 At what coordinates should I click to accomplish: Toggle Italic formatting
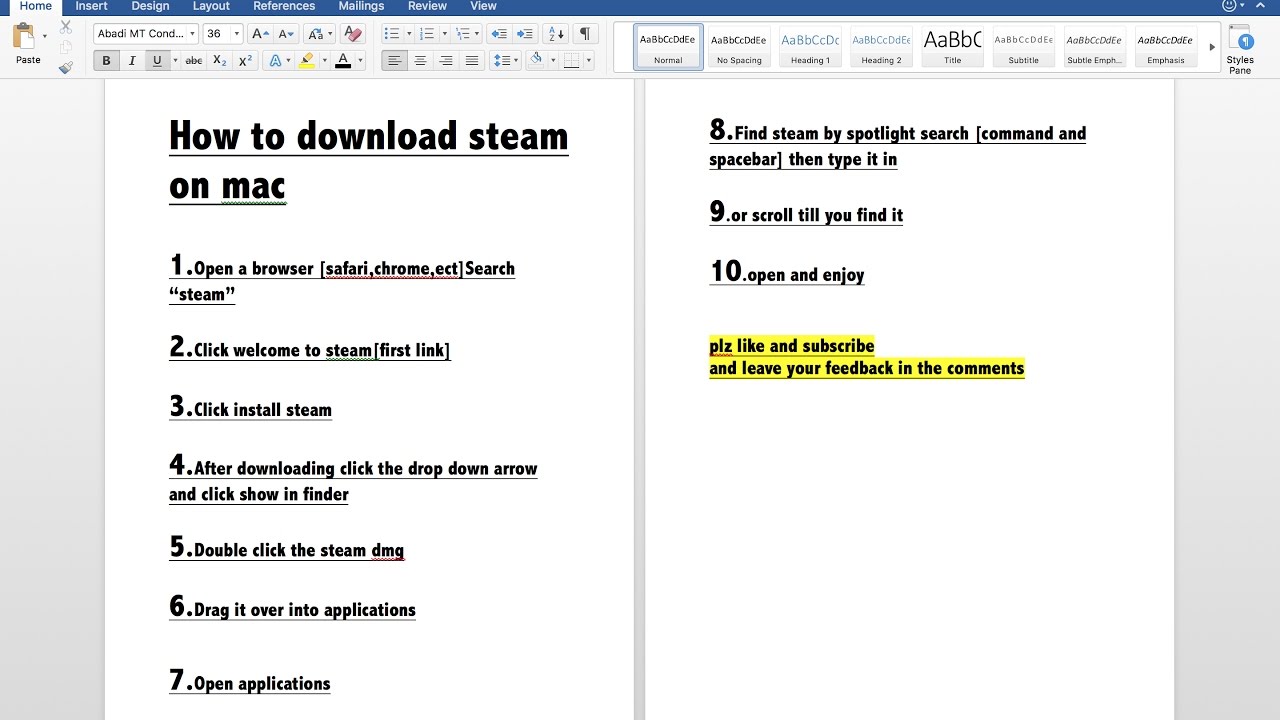click(x=131, y=61)
